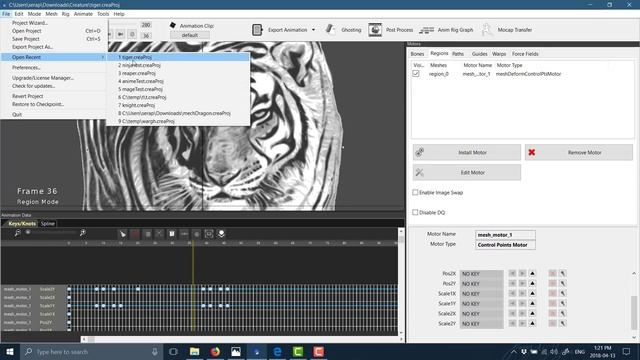The height and width of the screenshot is (360, 640).
Task: Open the Ghosting tool
Action: click(x=343, y=30)
